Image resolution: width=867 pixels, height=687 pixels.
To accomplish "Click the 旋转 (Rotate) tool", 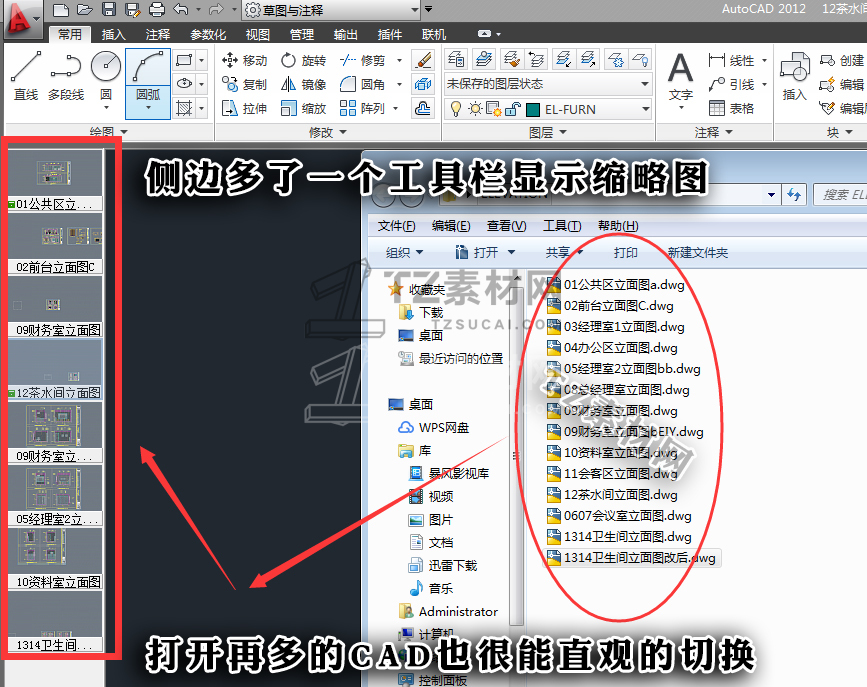I will tap(303, 60).
